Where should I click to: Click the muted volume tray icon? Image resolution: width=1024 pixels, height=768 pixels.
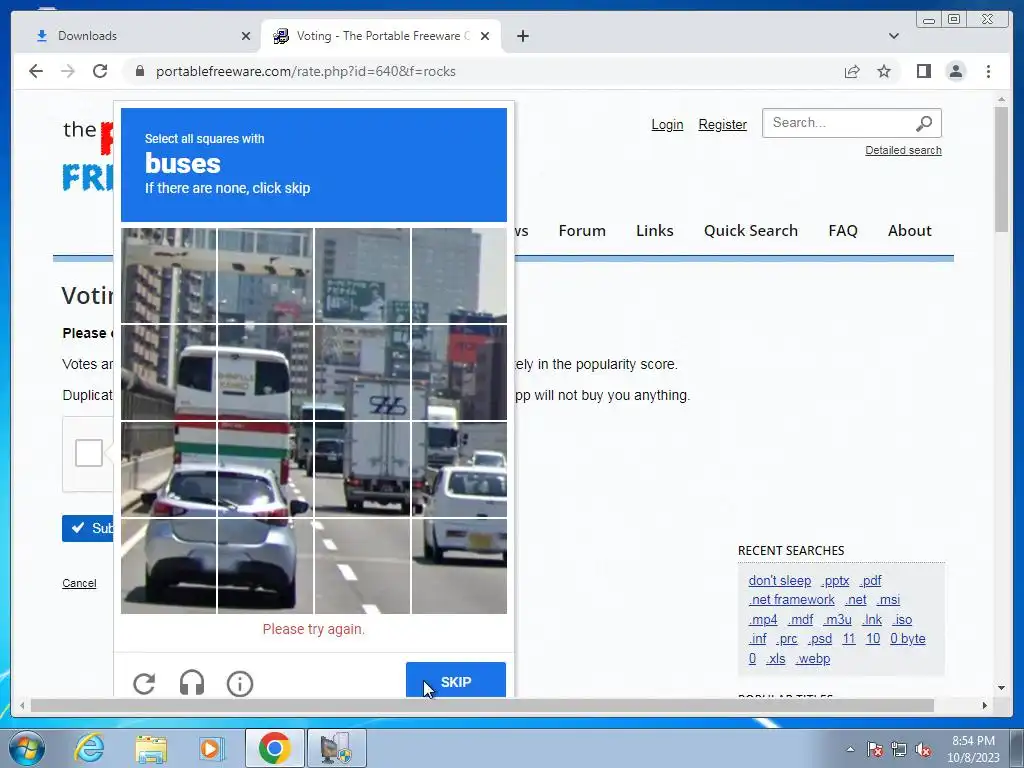(x=923, y=750)
